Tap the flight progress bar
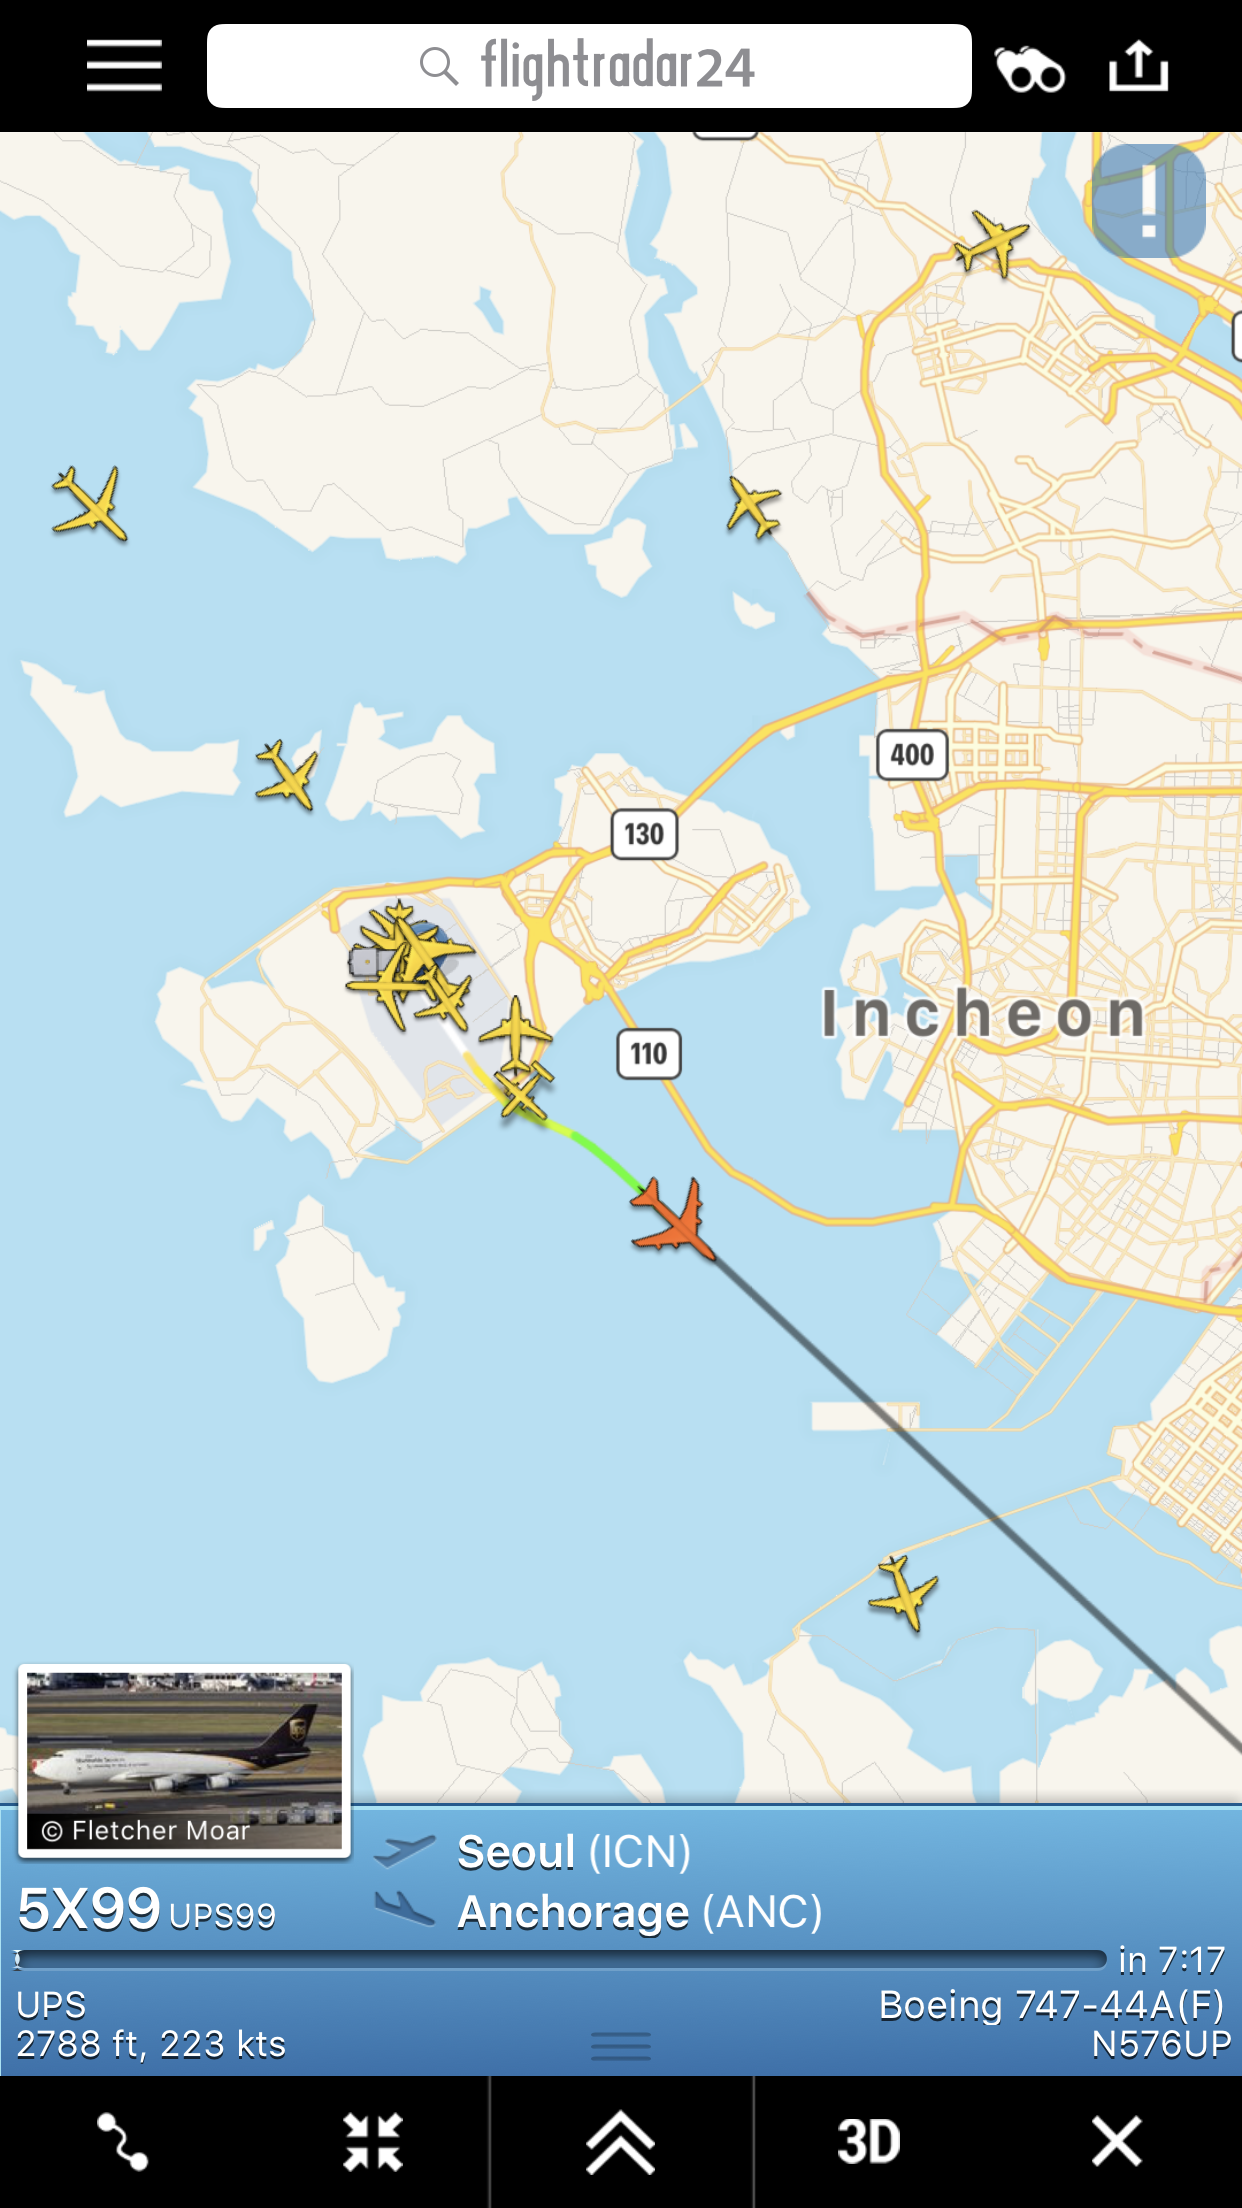This screenshot has width=1242, height=2208. (x=561, y=1960)
